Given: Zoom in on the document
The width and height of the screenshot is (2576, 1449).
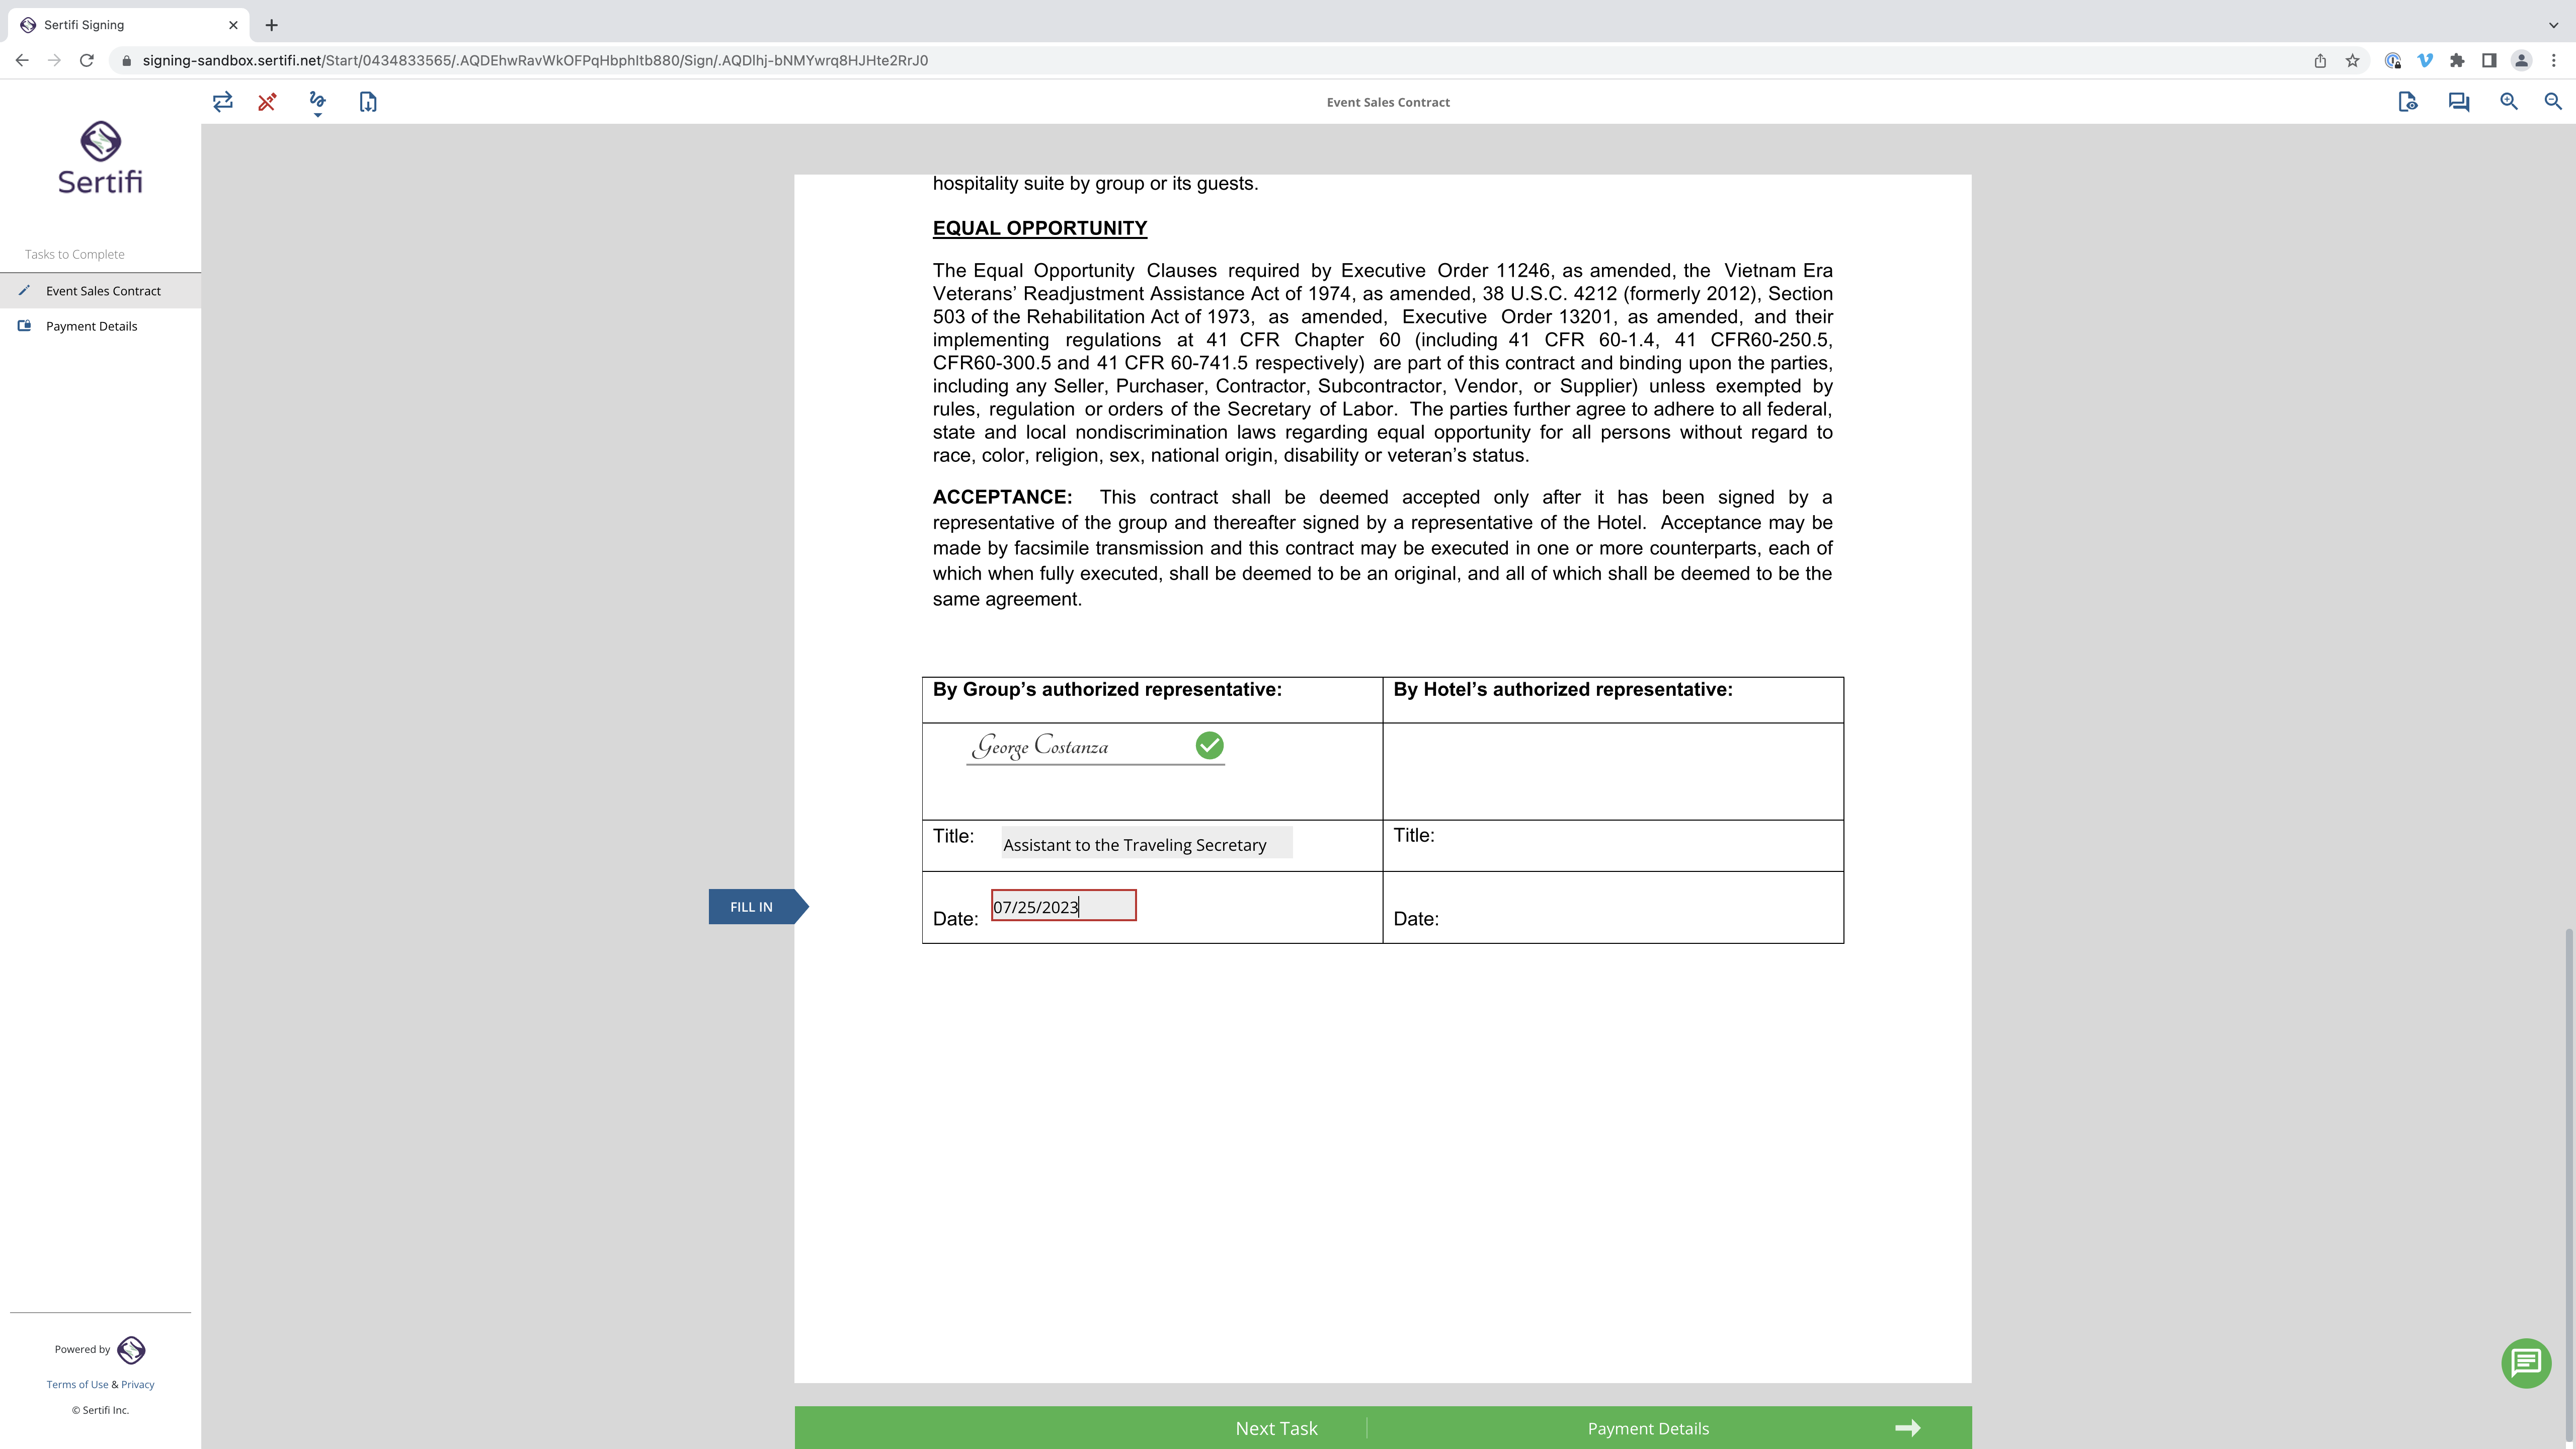Looking at the screenshot, I should (x=2509, y=102).
